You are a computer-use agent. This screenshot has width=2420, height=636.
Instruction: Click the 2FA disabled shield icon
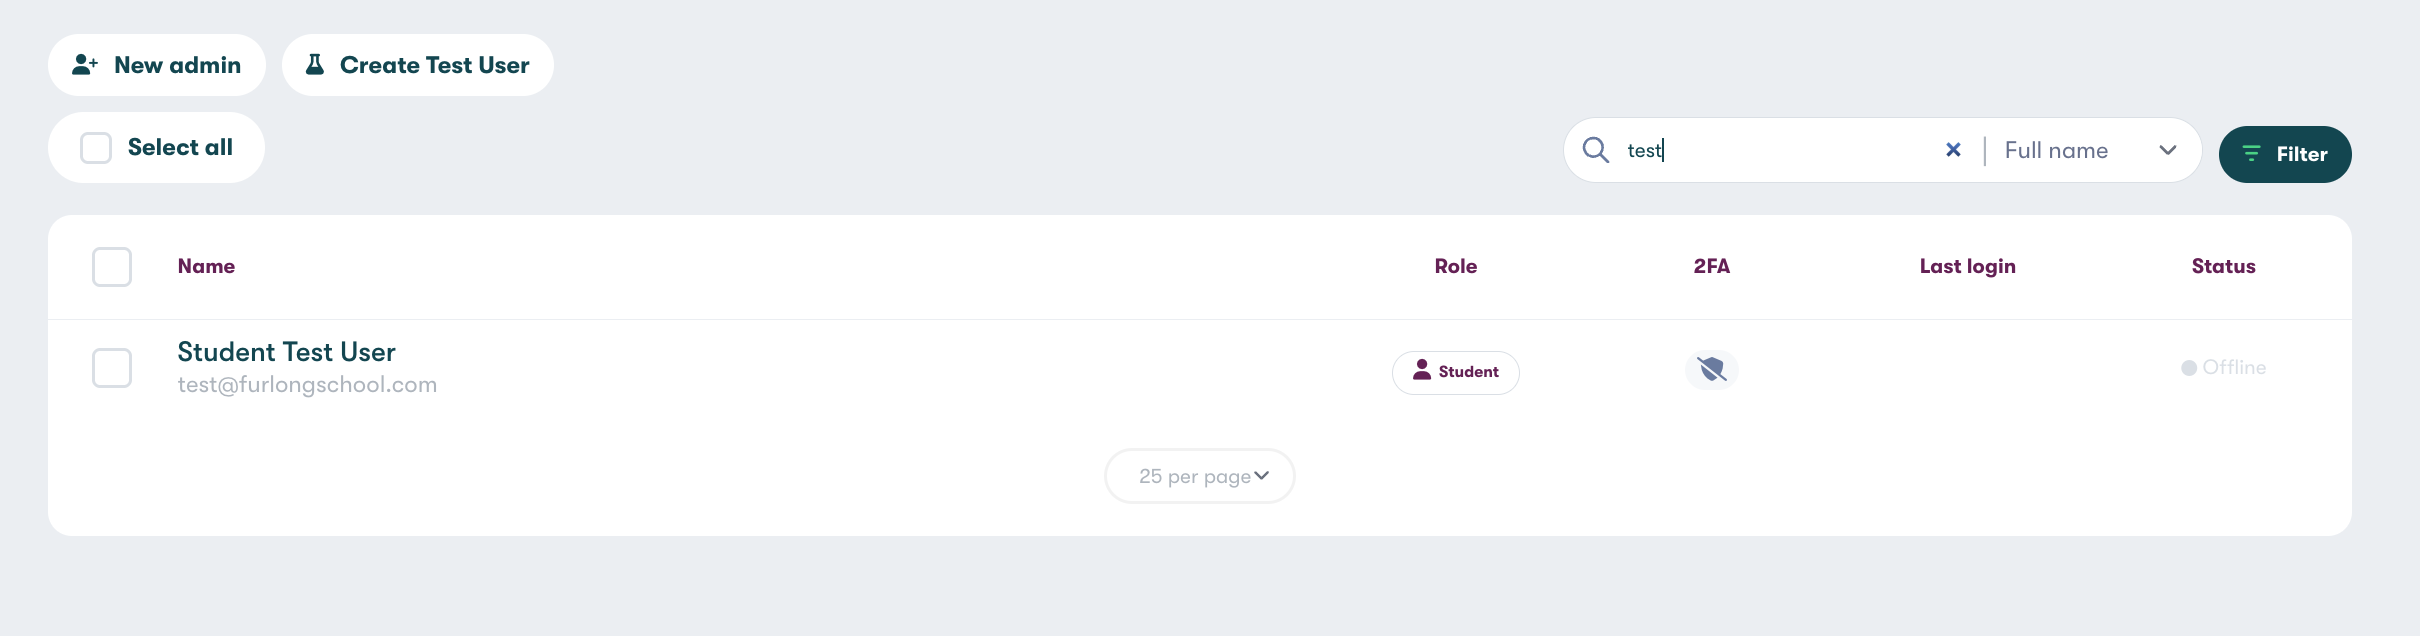1712,370
